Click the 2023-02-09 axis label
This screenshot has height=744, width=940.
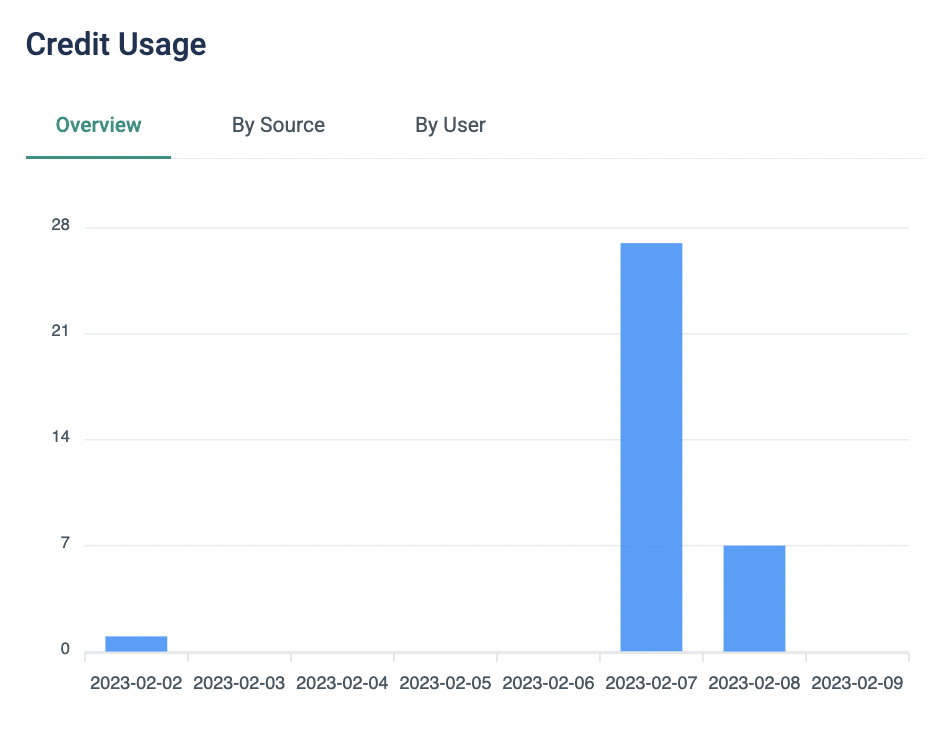[857, 683]
